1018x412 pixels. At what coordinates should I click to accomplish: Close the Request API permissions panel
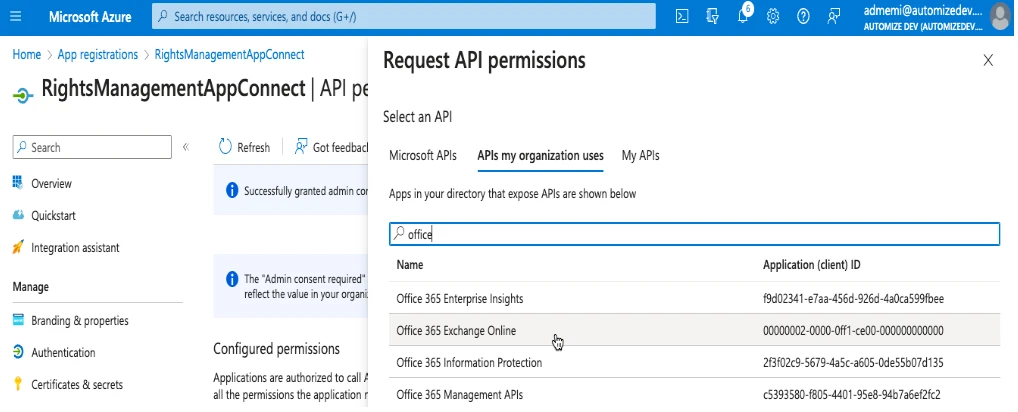tap(988, 60)
